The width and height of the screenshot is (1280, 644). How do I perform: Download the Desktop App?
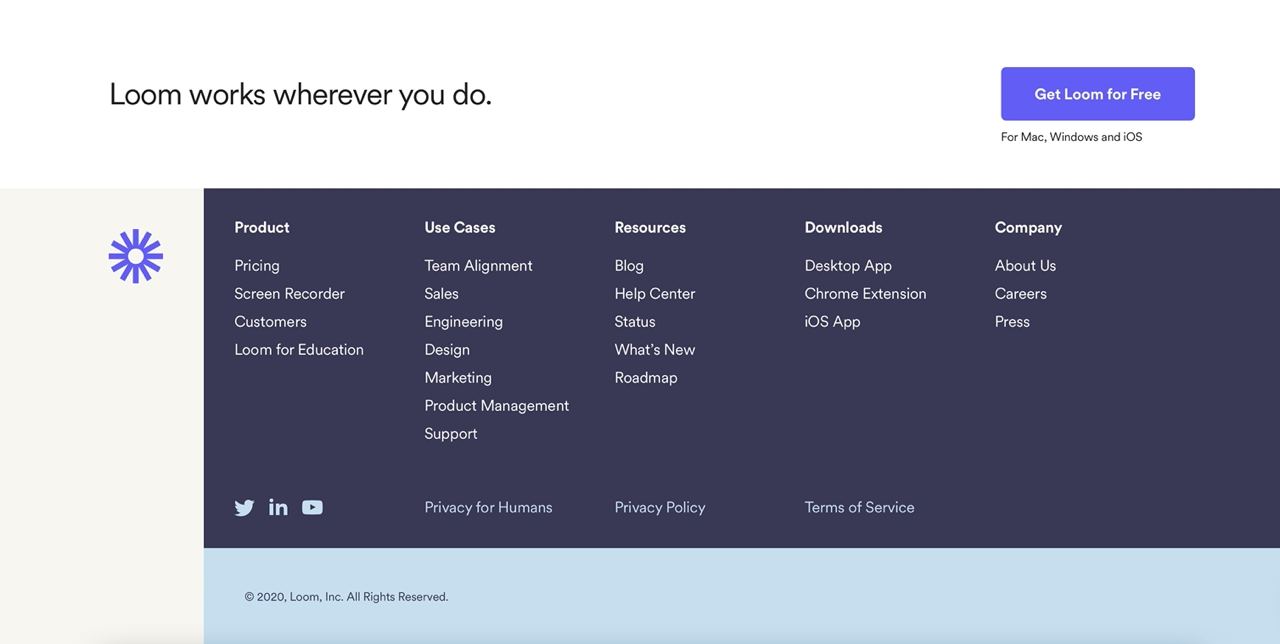coord(848,265)
